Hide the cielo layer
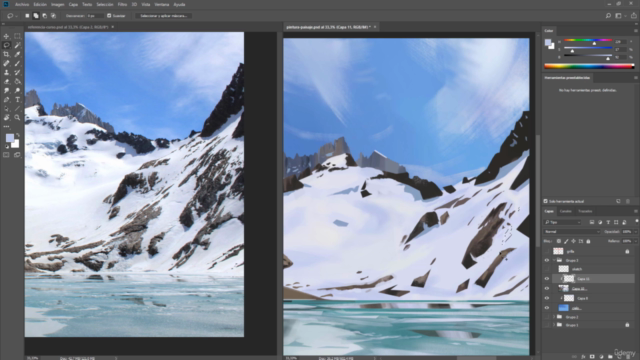Image resolution: width=640 pixels, height=360 pixels. 547,308
